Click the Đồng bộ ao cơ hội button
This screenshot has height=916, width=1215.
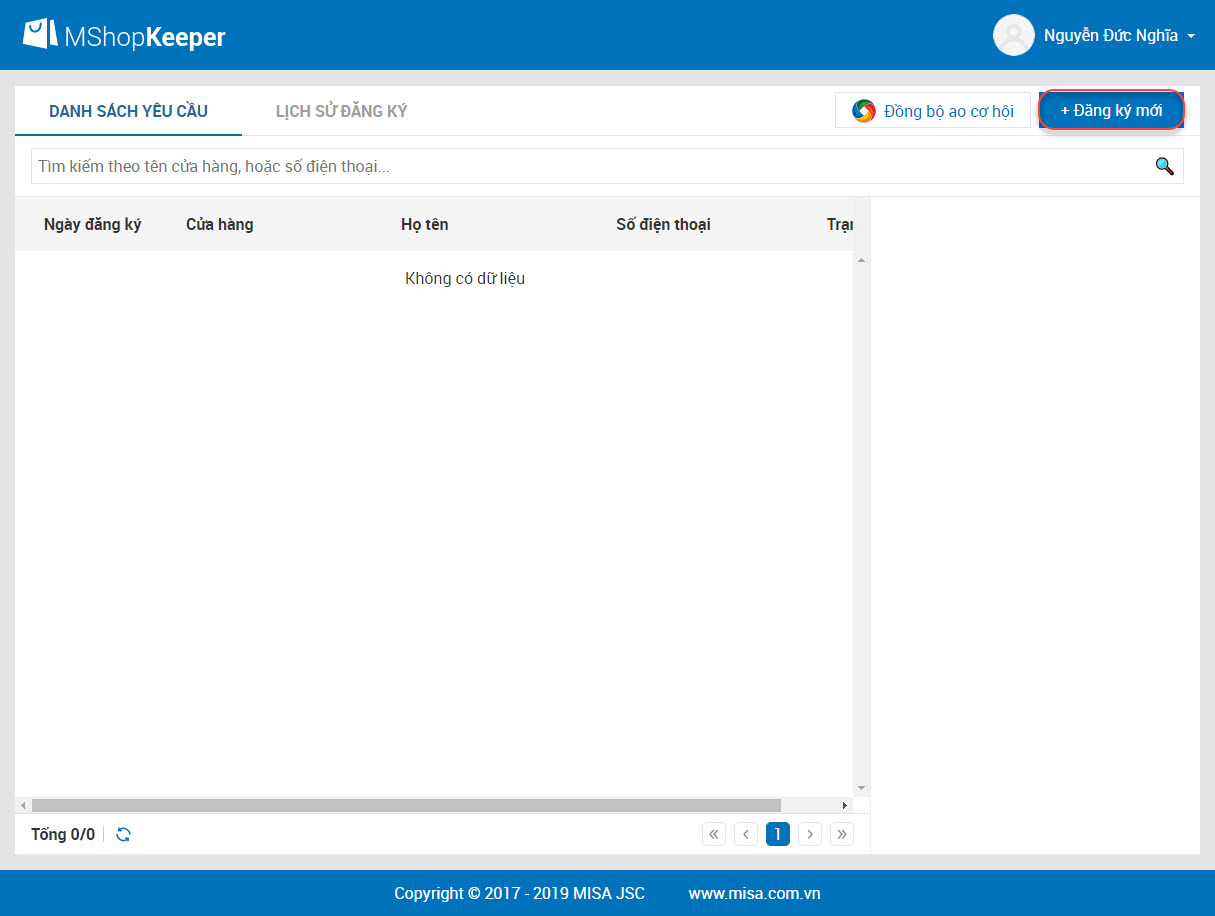pos(932,110)
